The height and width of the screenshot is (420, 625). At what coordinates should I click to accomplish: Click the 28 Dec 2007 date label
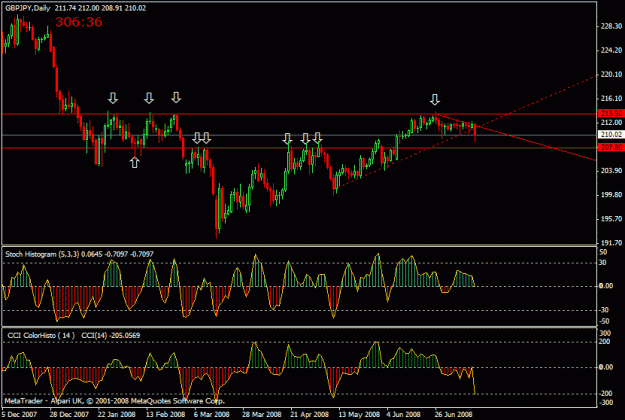pyautogui.click(x=69, y=414)
